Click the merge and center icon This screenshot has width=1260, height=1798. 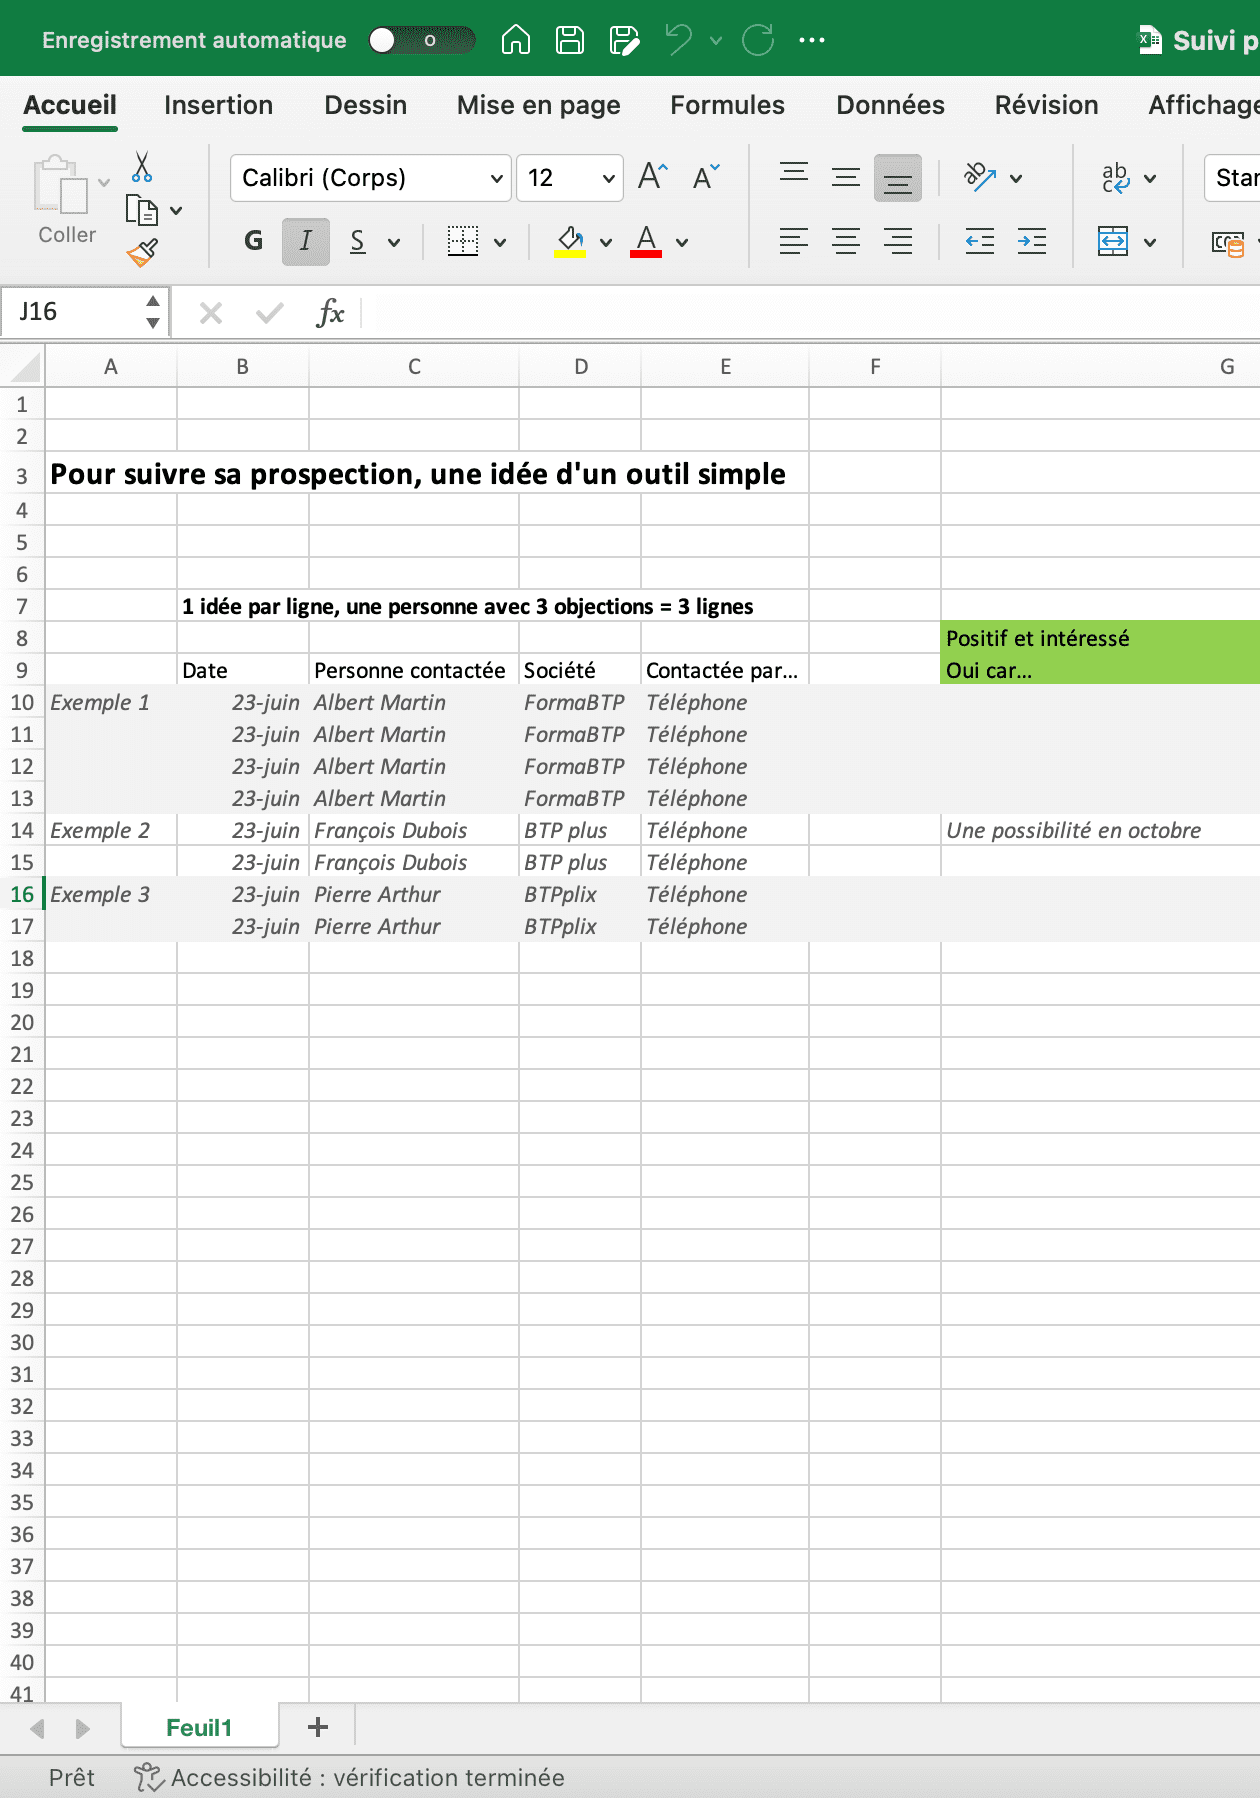click(1113, 241)
